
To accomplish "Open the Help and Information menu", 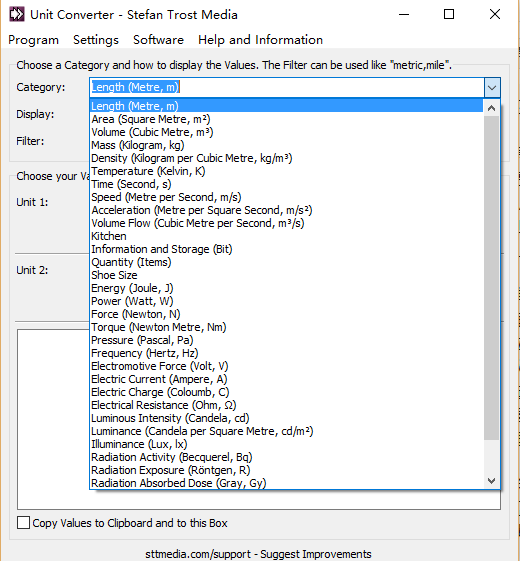I will point(260,40).
